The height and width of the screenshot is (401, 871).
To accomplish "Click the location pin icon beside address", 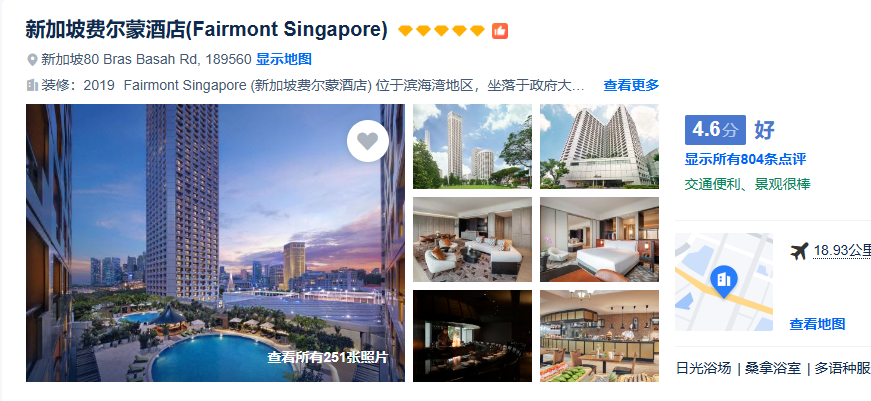I will [x=32, y=59].
